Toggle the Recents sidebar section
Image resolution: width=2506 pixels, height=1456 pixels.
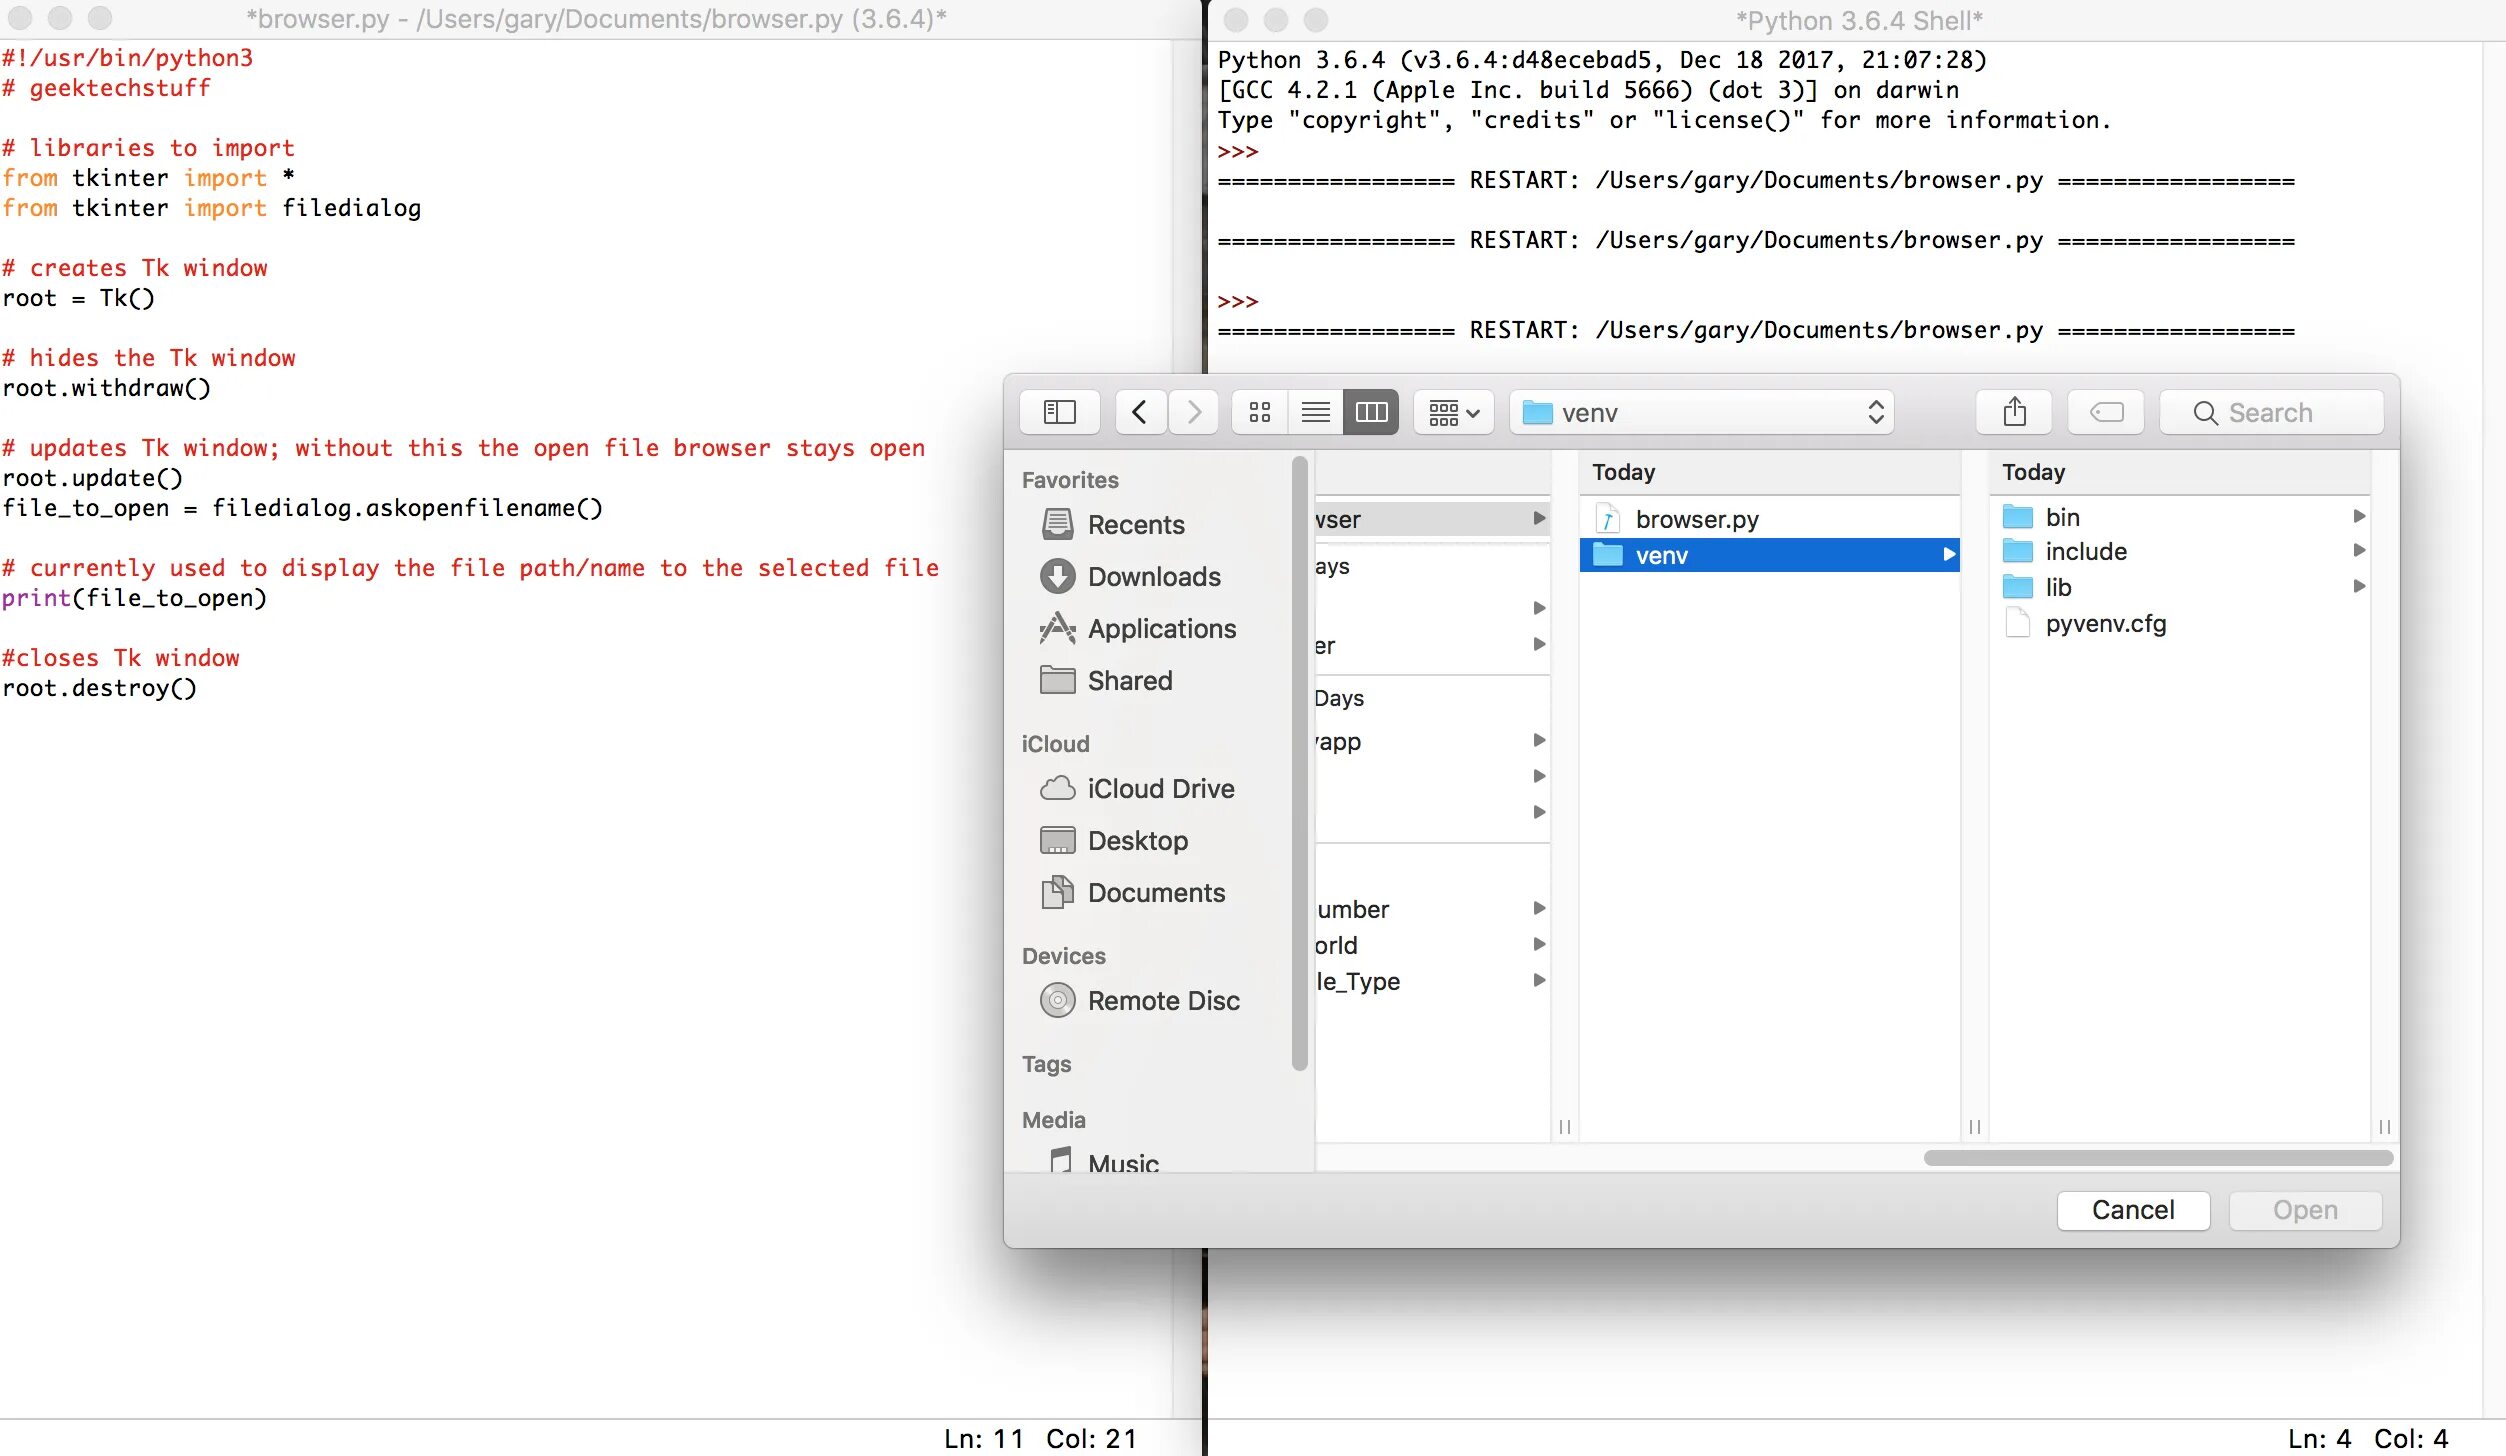pyautogui.click(x=1137, y=523)
